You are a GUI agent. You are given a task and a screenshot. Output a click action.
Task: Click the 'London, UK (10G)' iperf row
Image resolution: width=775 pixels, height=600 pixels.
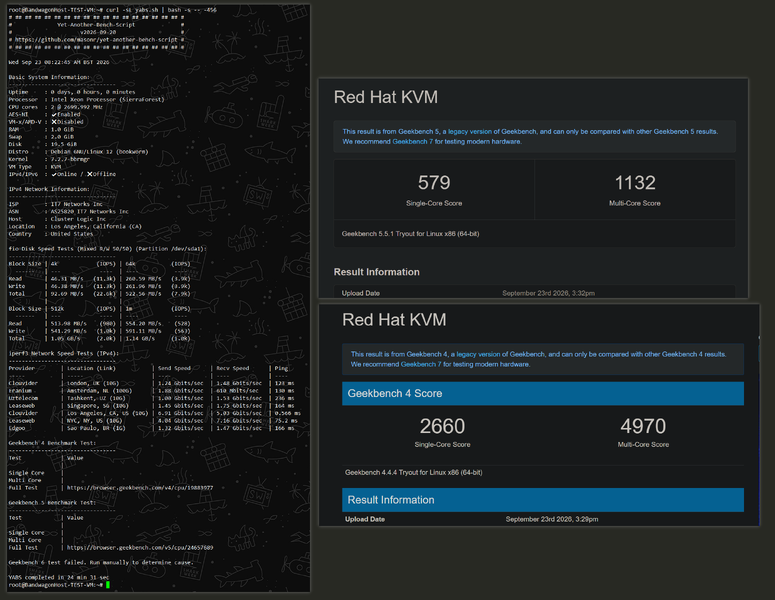(151, 383)
